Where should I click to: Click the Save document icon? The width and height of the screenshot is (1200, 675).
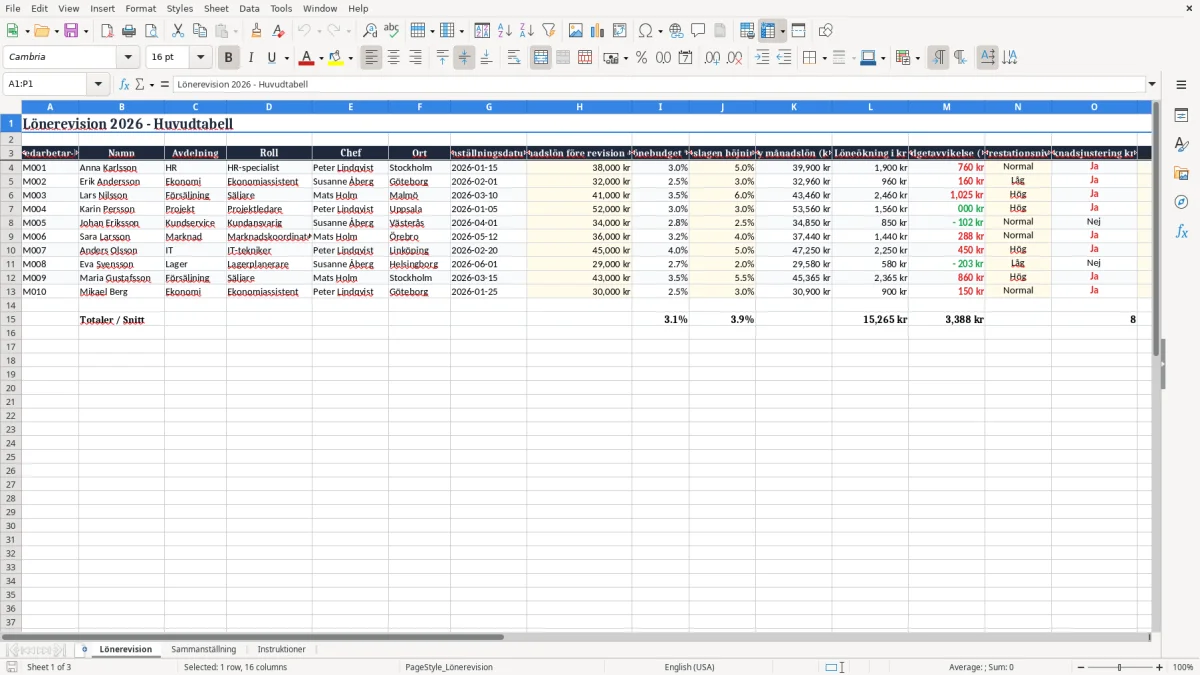tap(71, 31)
